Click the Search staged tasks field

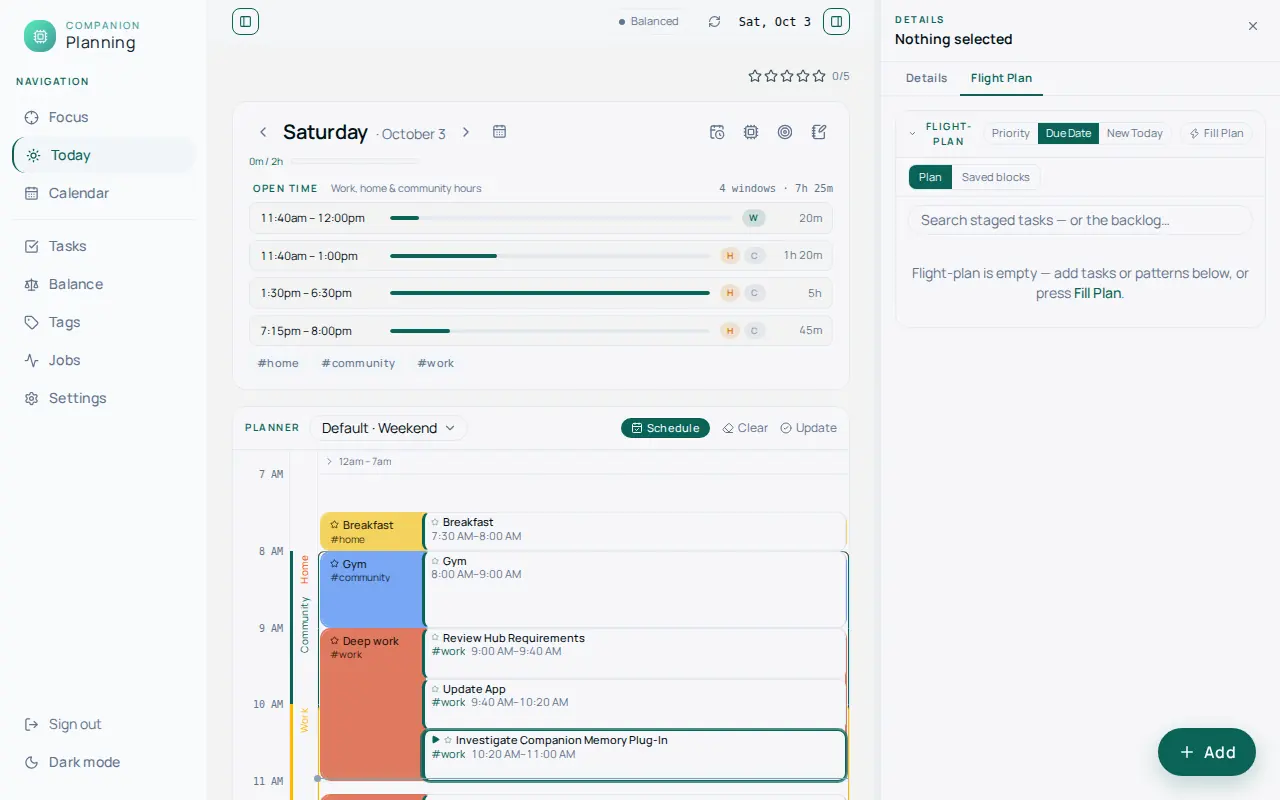(1080, 220)
